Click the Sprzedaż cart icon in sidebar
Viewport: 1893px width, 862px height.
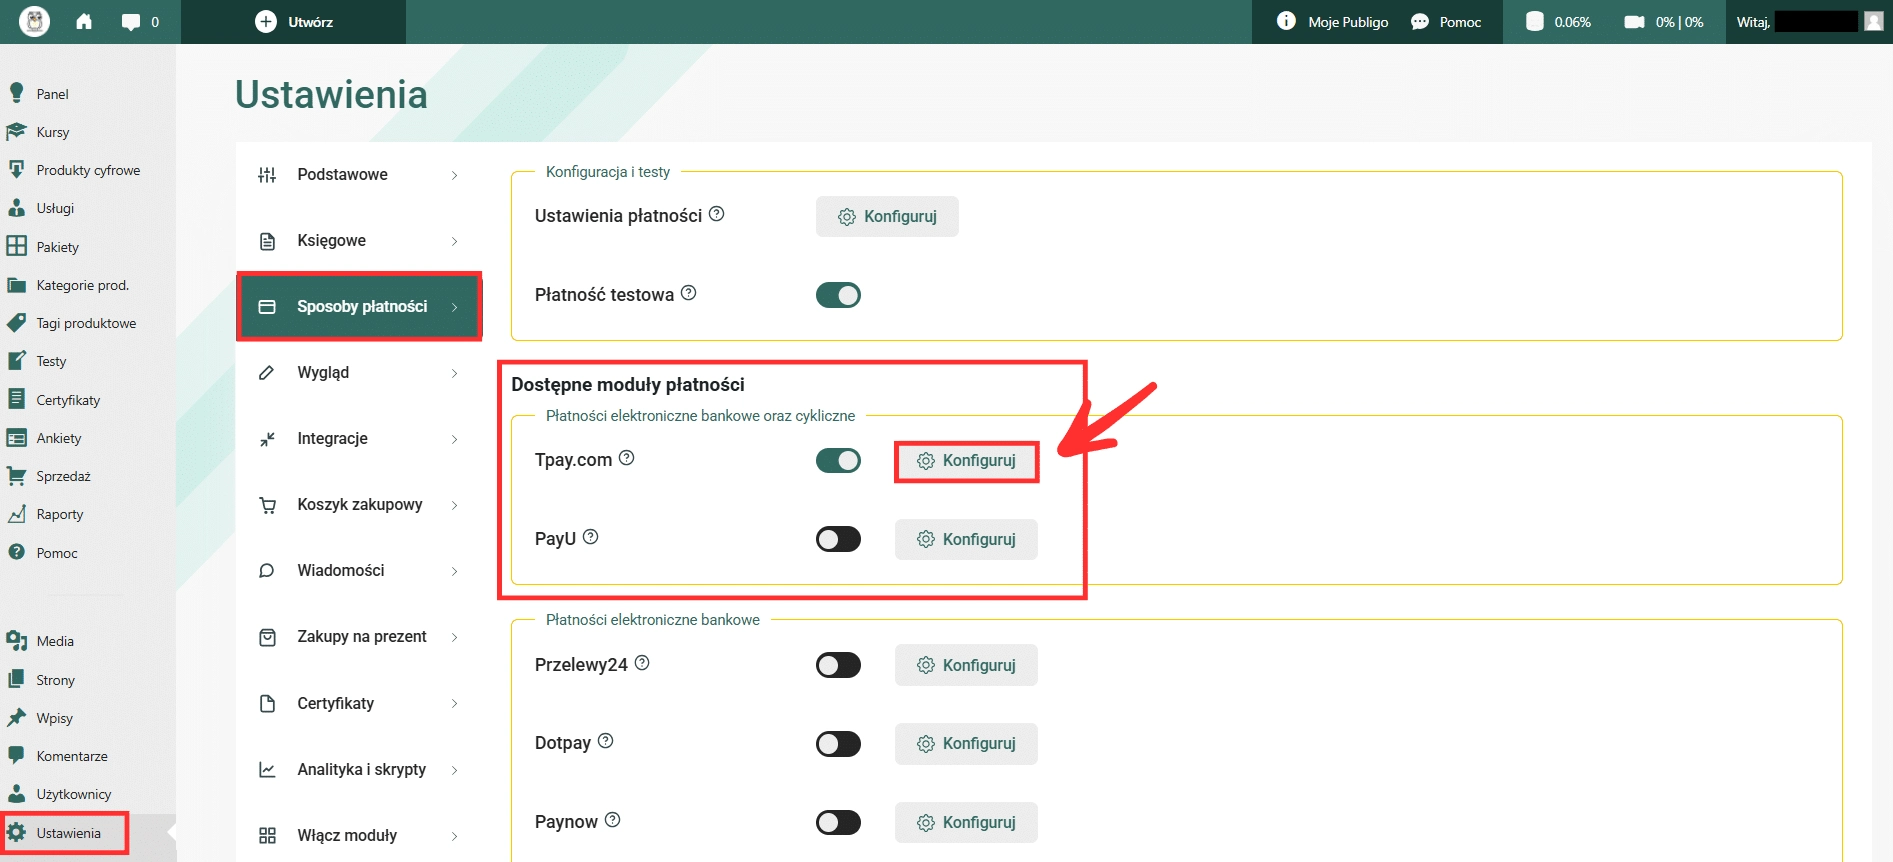tap(16, 476)
